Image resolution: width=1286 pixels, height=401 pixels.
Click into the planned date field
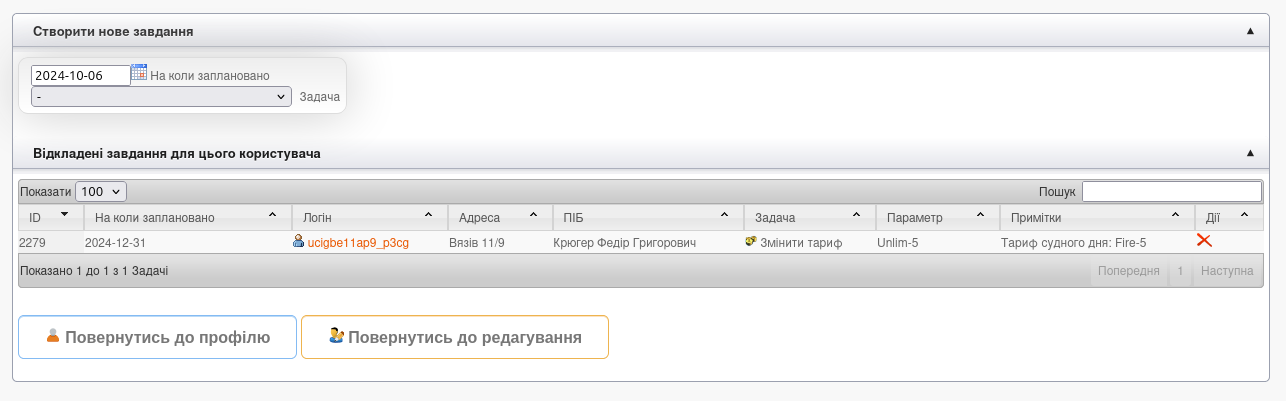pyautogui.click(x=80, y=75)
